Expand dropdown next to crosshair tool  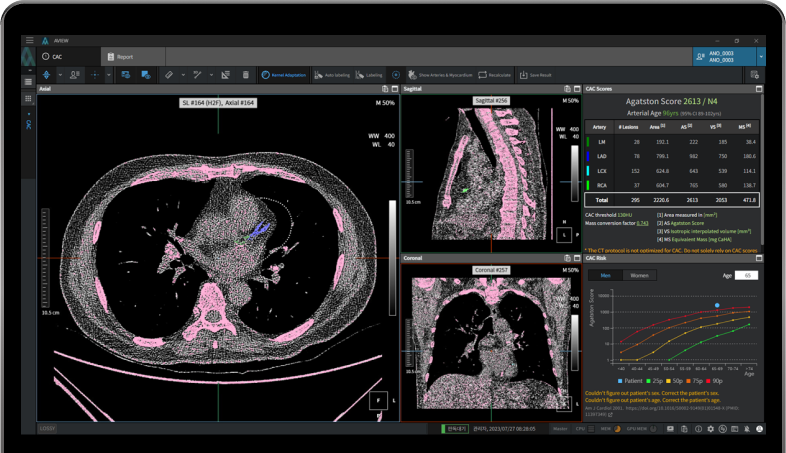(109, 75)
